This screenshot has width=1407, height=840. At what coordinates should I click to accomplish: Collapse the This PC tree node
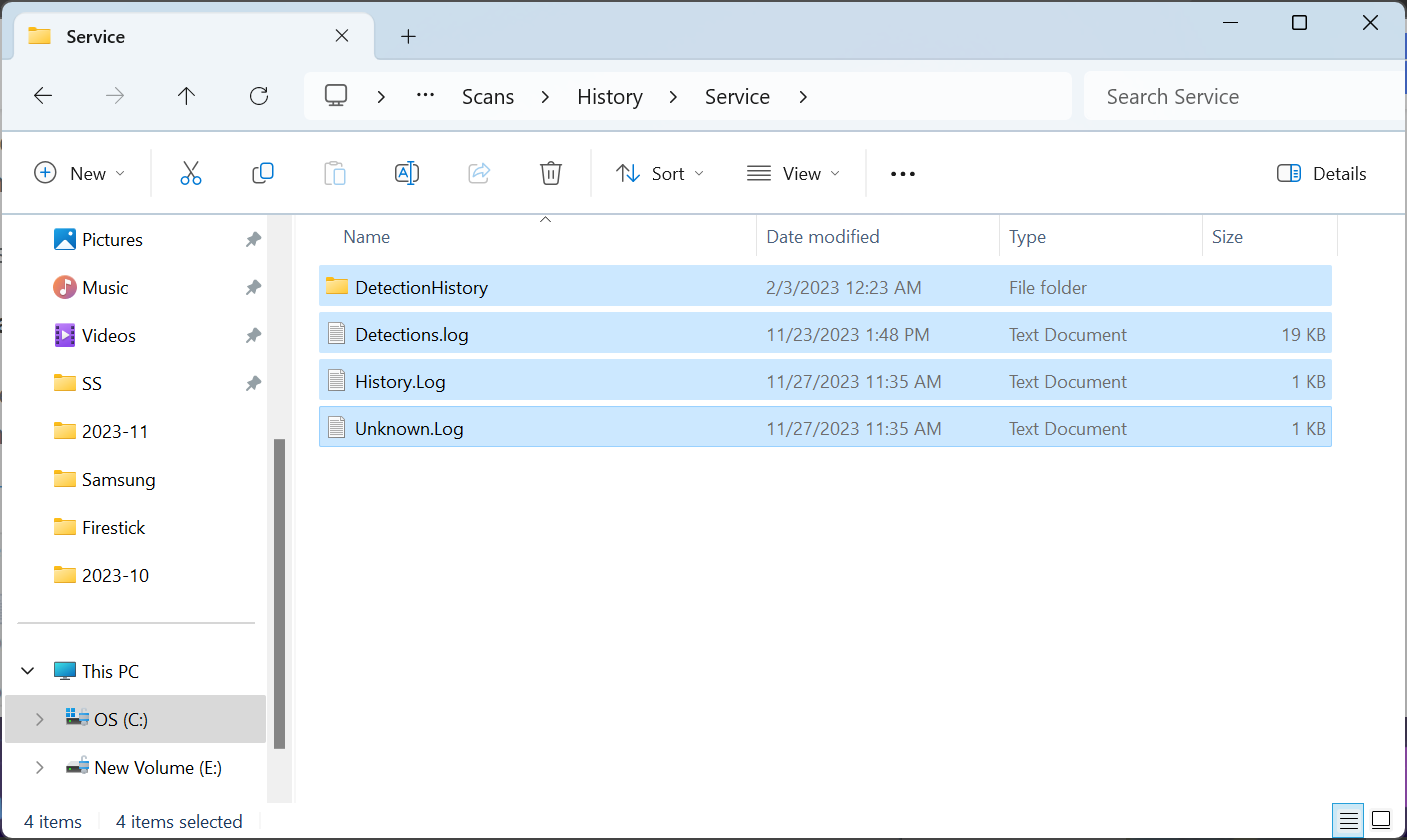29,671
